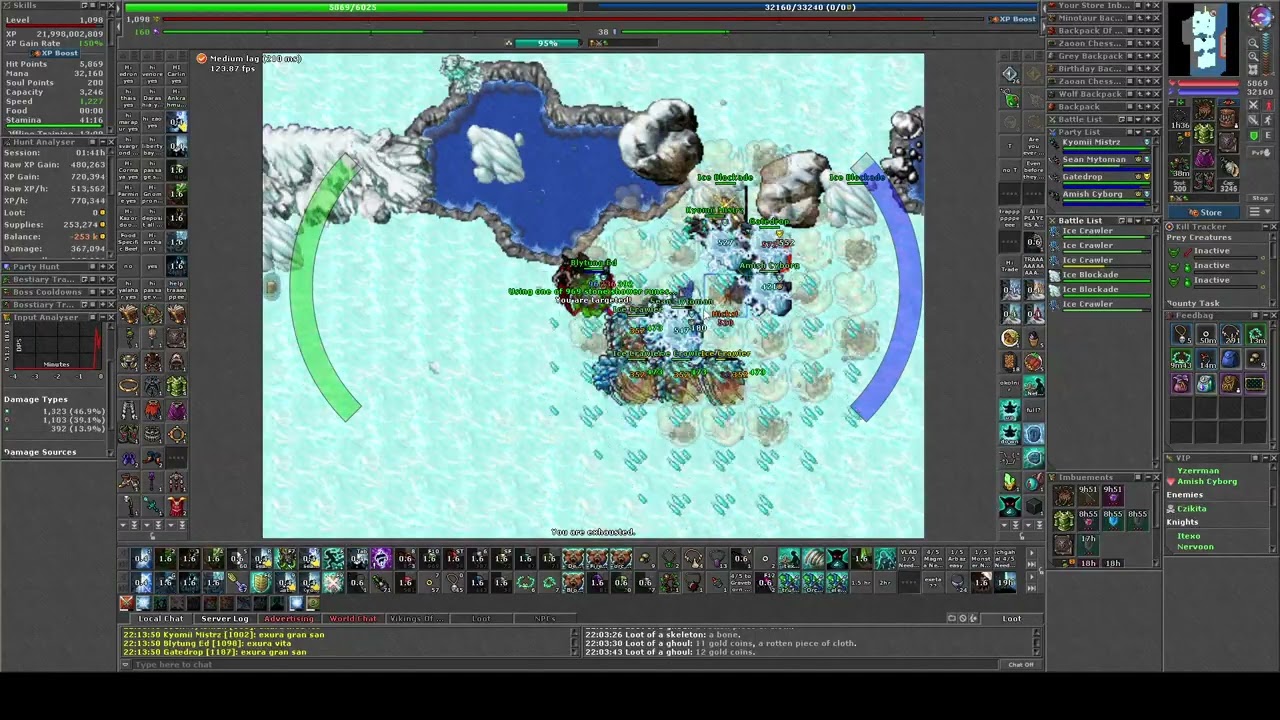Select the Loot tab in the right chat pane

1012,618
